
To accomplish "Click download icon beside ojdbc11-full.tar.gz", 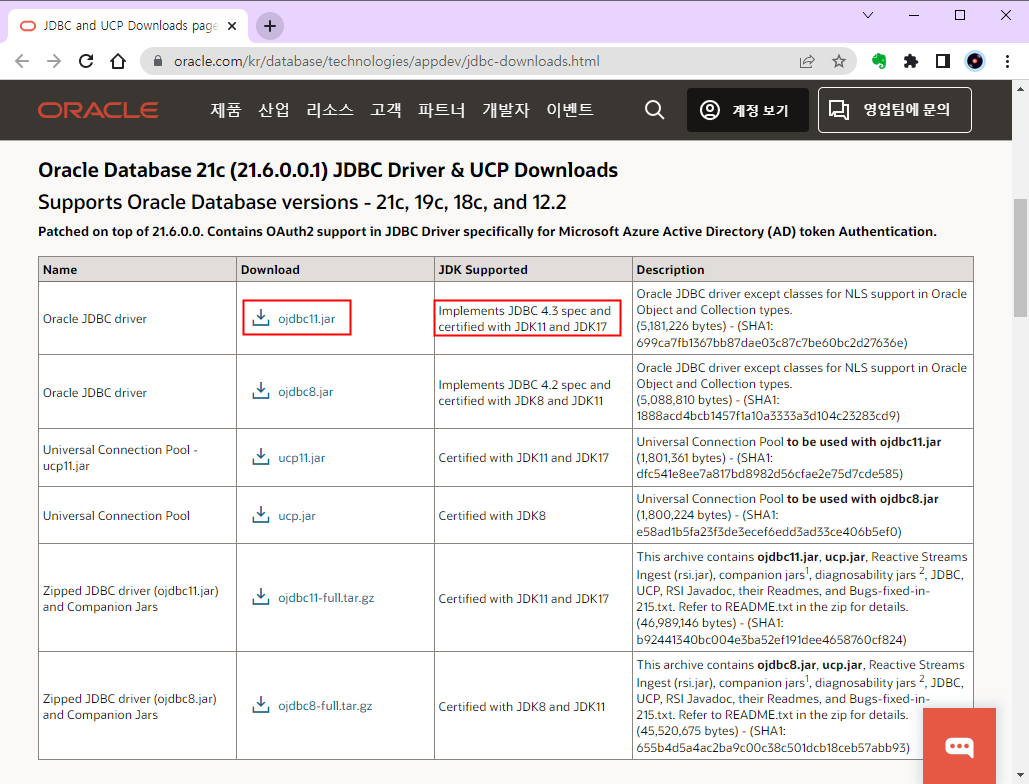I will click(261, 597).
